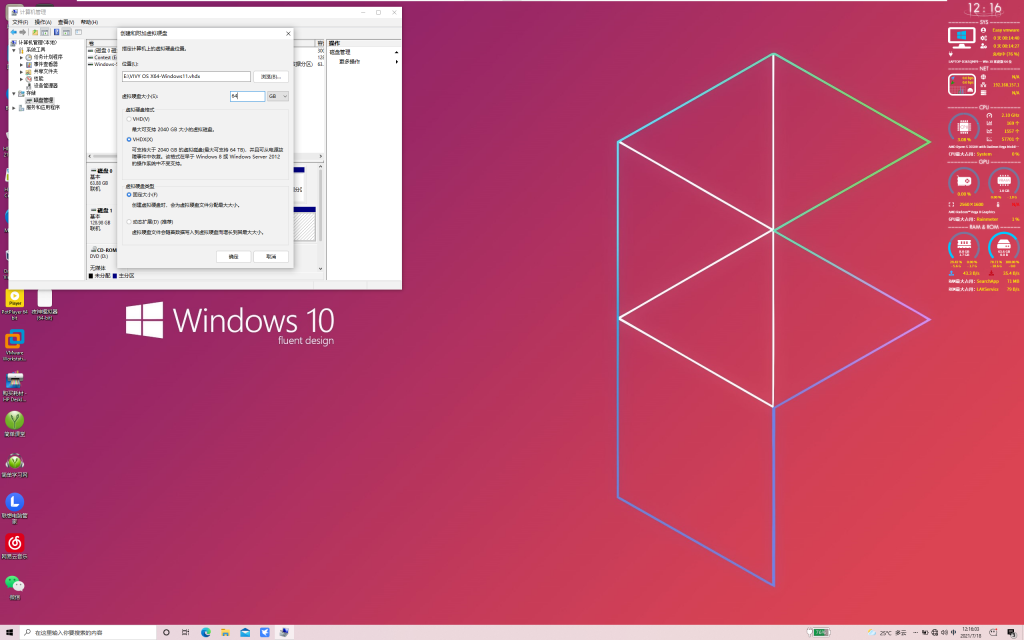The height and width of the screenshot is (640, 1024).
Task: Open the 简单课堂 green desktop icon
Action: click(14, 424)
